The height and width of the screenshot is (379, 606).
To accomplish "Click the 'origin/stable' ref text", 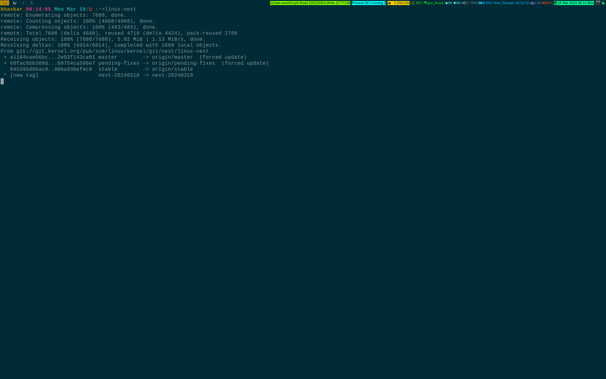I will point(172,69).
